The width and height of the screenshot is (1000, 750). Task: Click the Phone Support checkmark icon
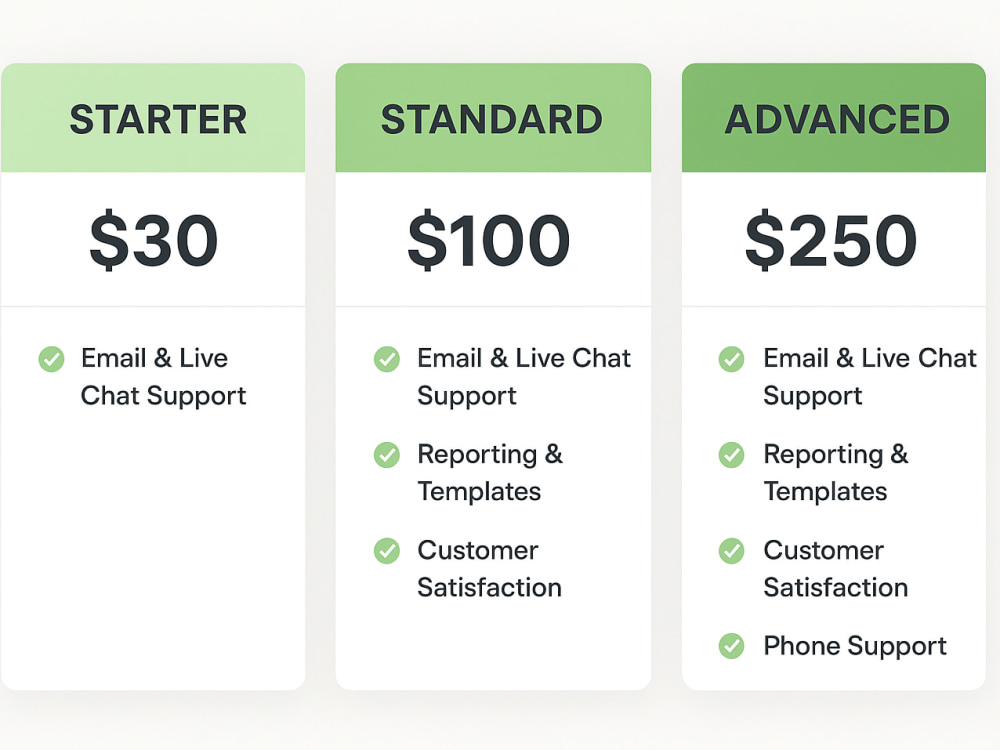click(x=732, y=646)
